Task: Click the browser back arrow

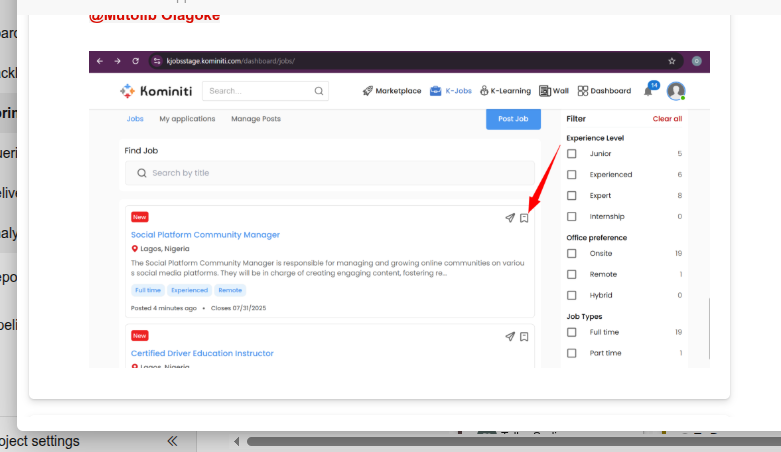Action: click(101, 61)
